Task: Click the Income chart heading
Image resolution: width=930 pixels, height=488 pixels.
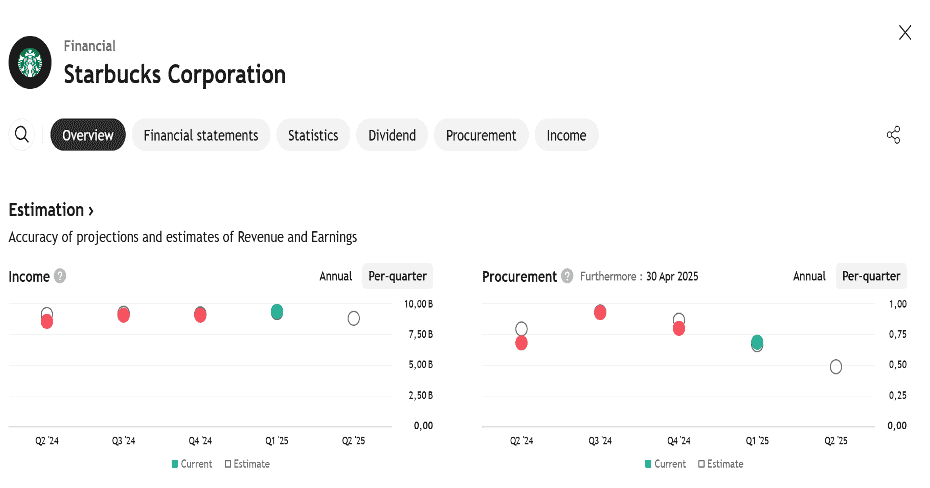Action: coord(29,276)
